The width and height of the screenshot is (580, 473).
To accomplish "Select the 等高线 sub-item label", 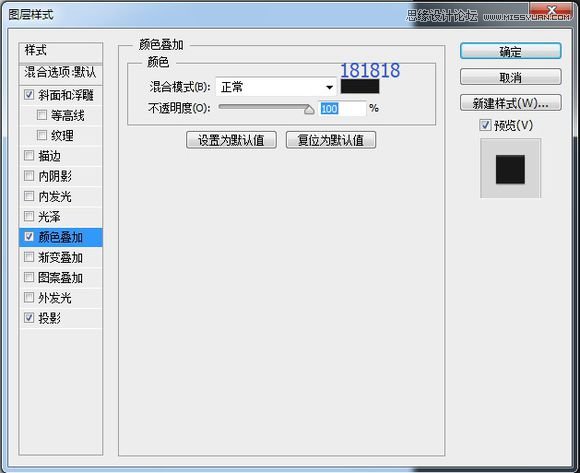I will click(68, 116).
